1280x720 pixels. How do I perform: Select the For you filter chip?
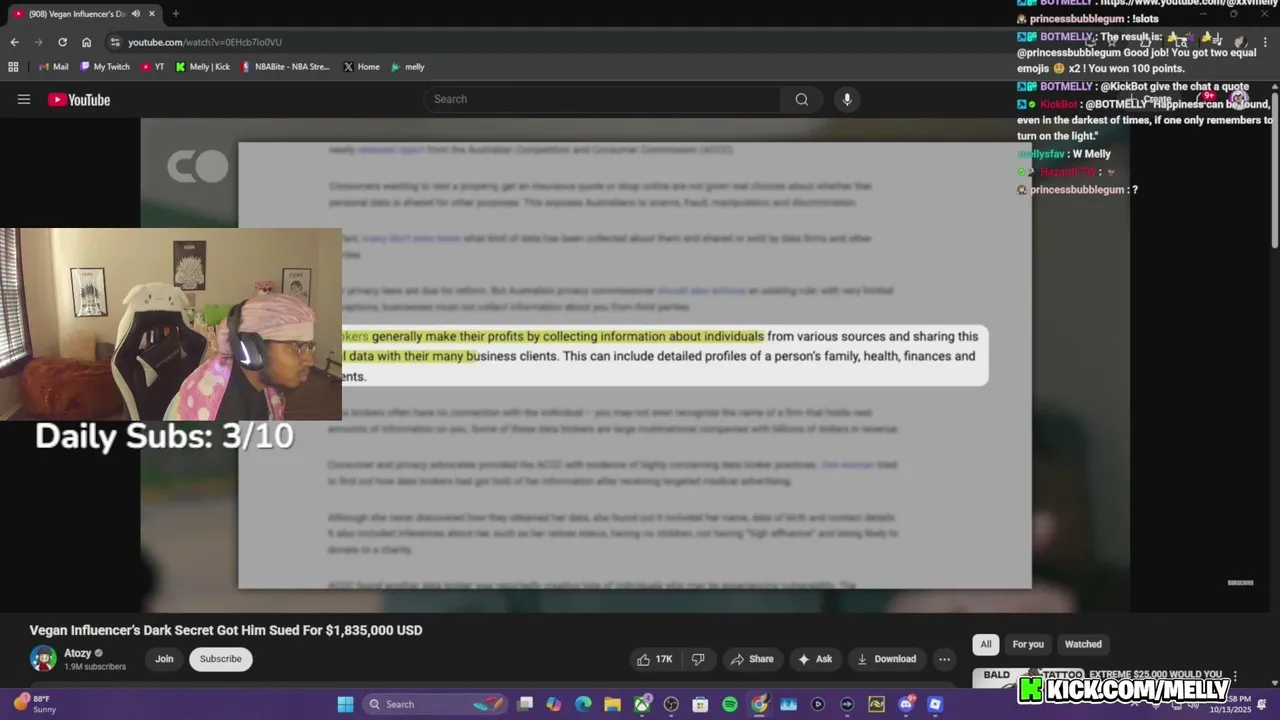(x=1028, y=644)
